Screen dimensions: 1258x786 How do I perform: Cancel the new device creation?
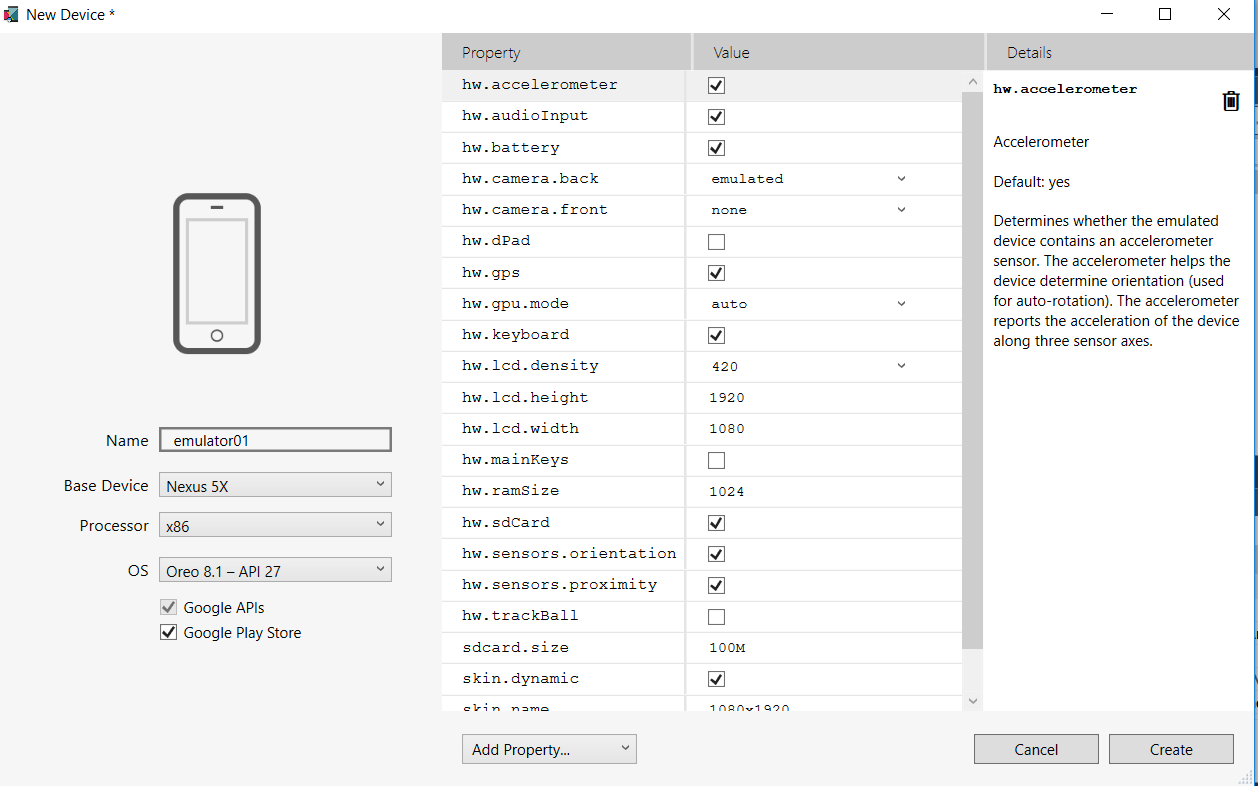1036,748
